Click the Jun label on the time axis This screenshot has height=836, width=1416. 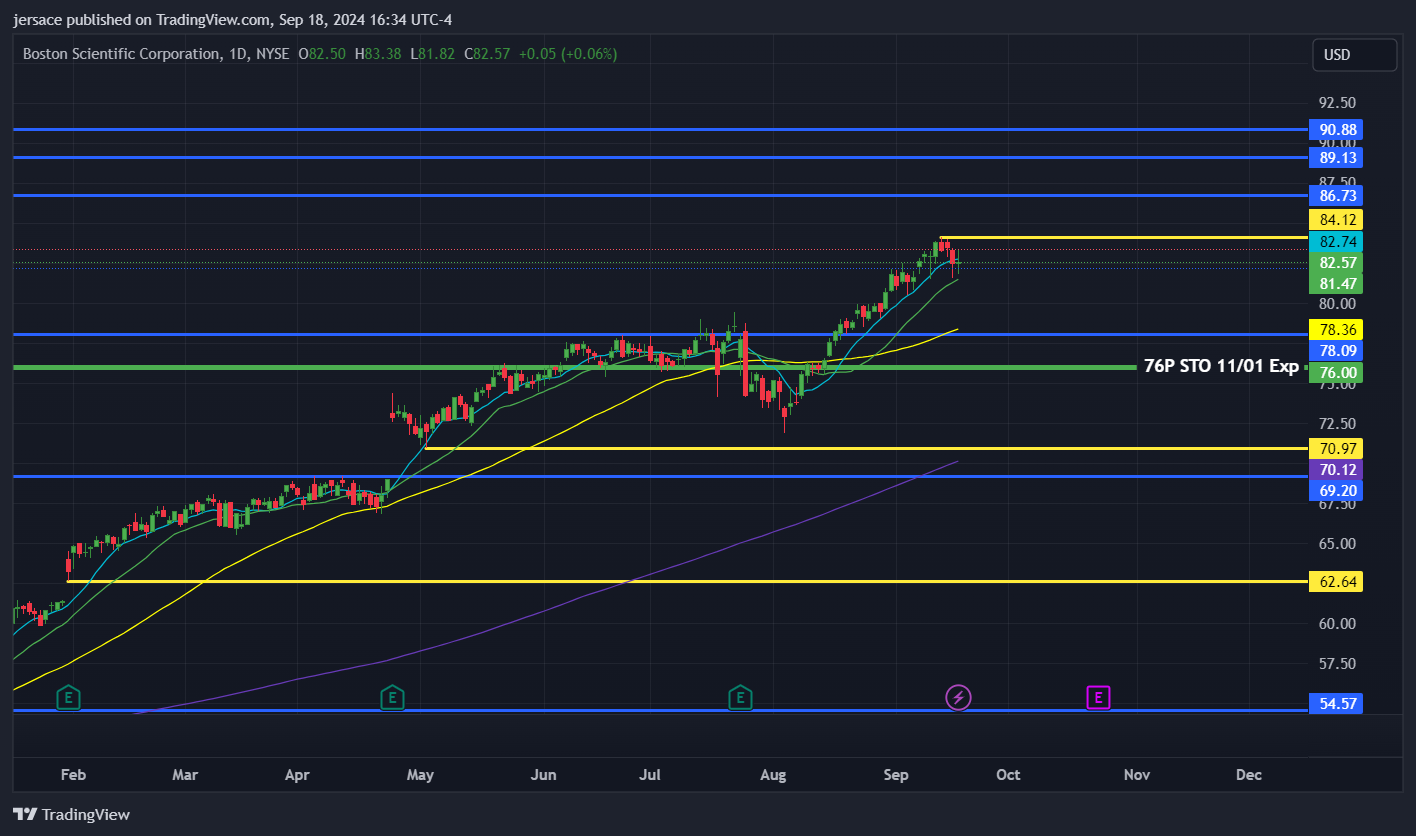click(x=543, y=775)
